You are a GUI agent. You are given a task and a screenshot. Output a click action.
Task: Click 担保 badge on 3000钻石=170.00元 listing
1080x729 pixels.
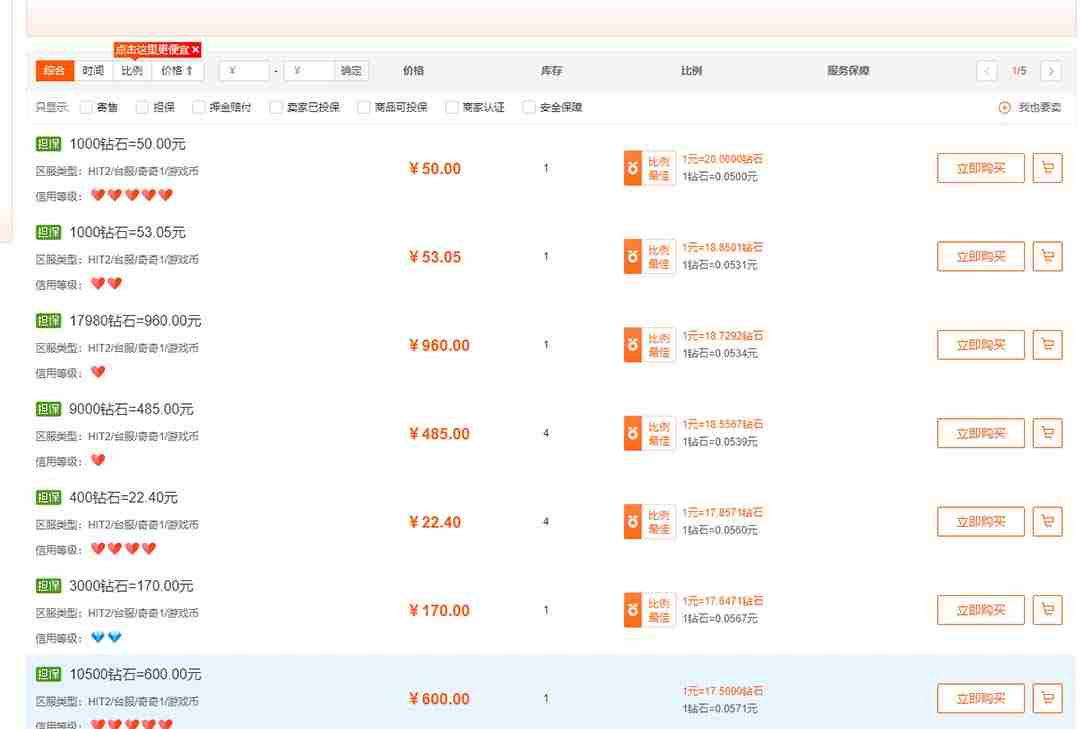[x=48, y=586]
